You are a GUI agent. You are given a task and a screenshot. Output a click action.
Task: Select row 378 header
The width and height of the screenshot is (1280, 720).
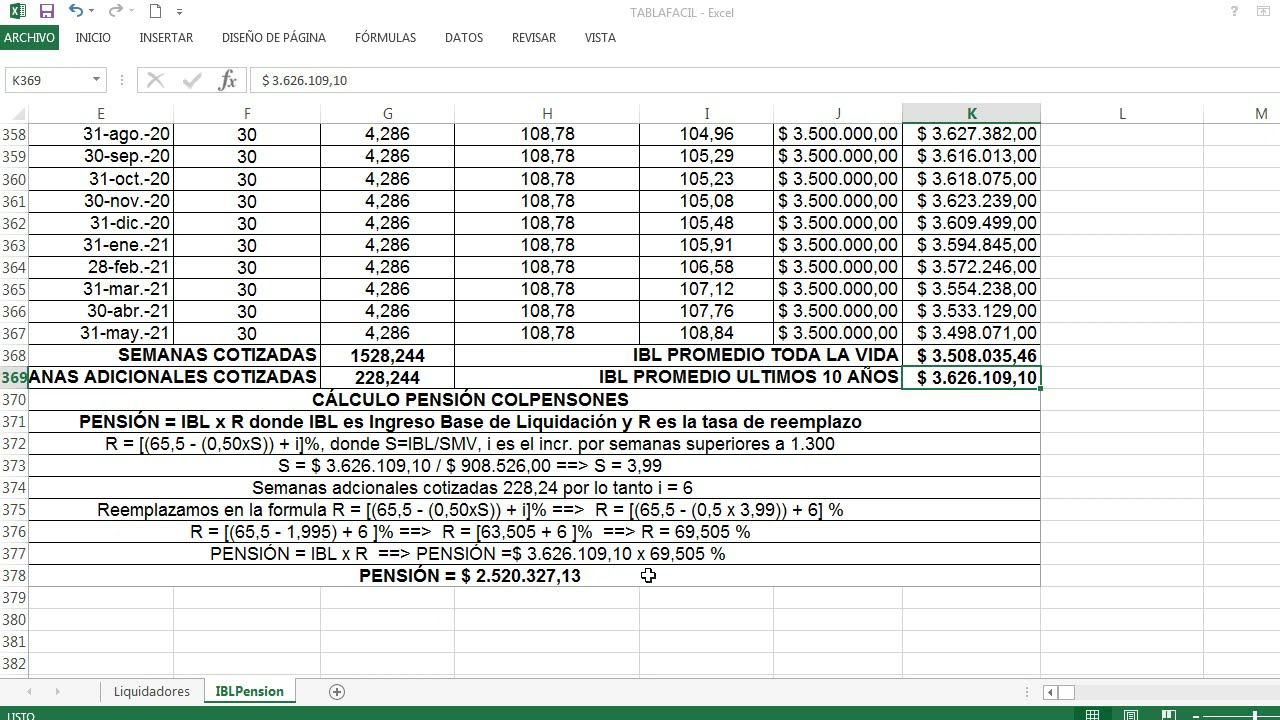pos(14,576)
